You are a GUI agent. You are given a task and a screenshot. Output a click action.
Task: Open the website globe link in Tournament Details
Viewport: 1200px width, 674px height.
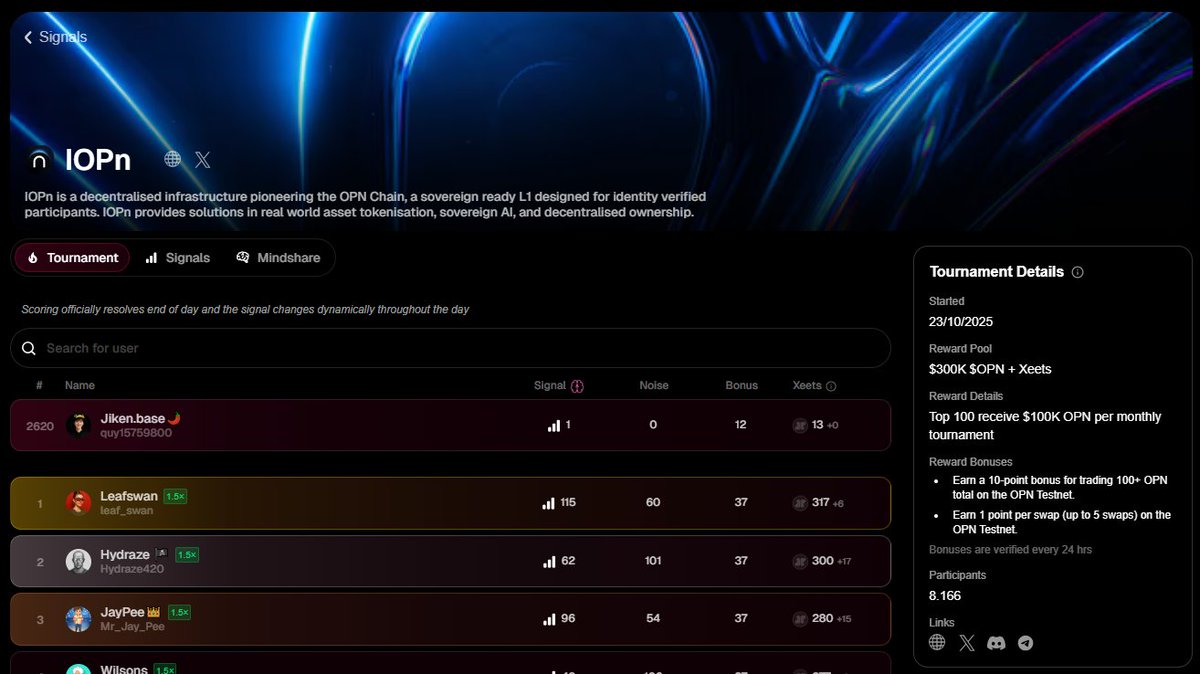click(x=937, y=643)
